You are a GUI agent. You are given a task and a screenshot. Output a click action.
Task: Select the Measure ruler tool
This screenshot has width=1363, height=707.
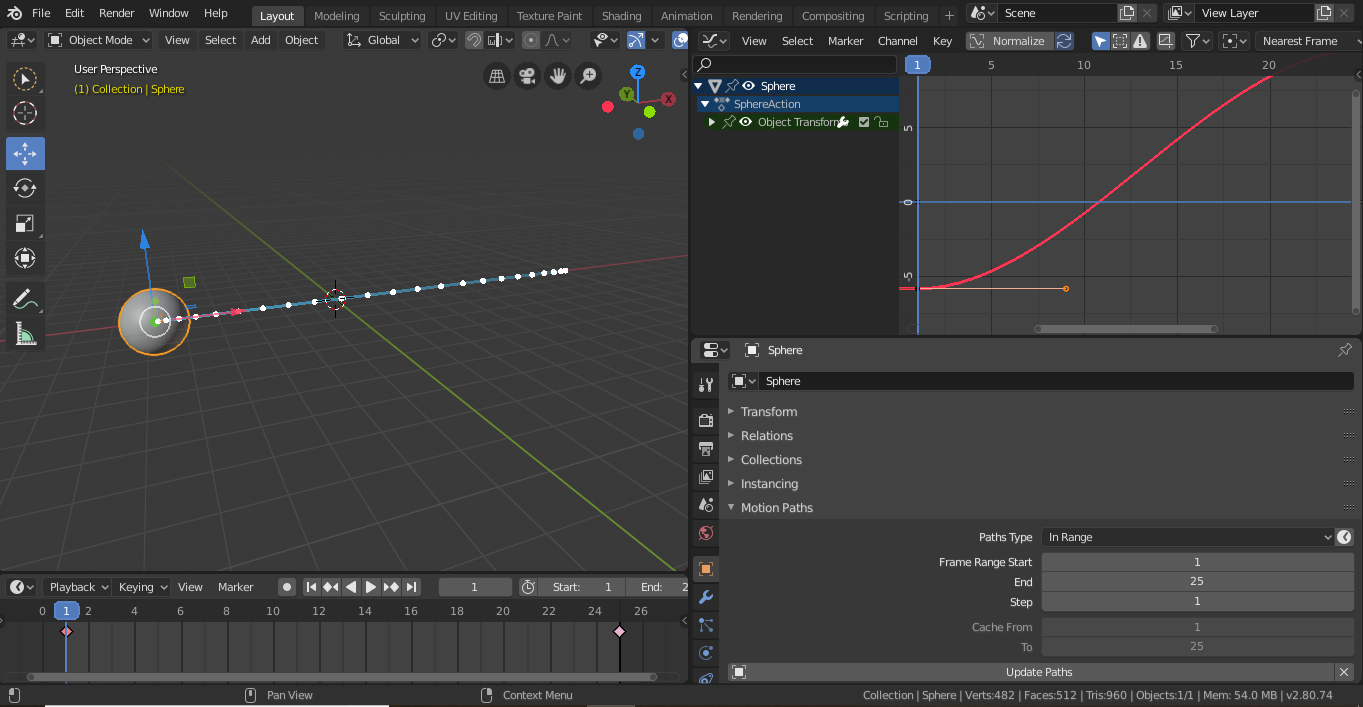tap(25, 333)
